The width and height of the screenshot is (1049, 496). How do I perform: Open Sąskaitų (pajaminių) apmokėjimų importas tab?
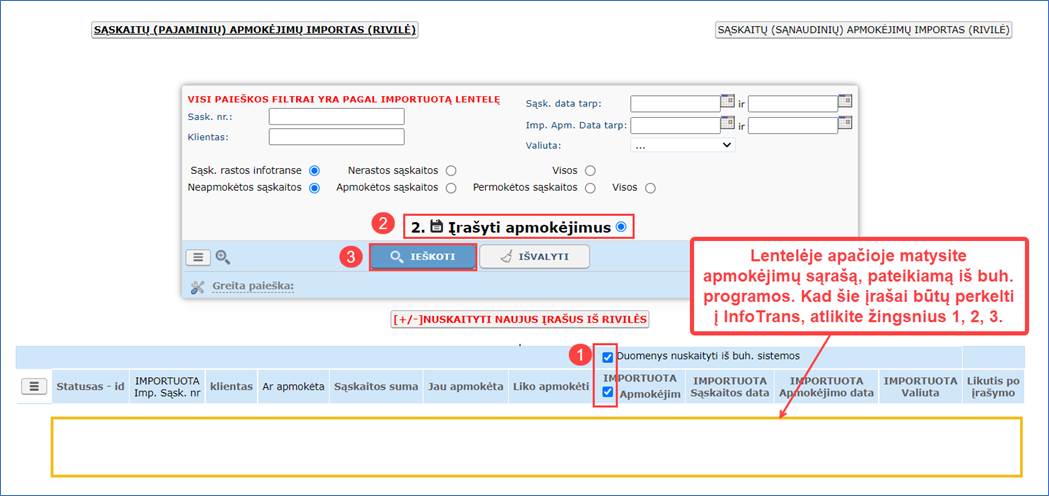pyautogui.click(x=255, y=30)
